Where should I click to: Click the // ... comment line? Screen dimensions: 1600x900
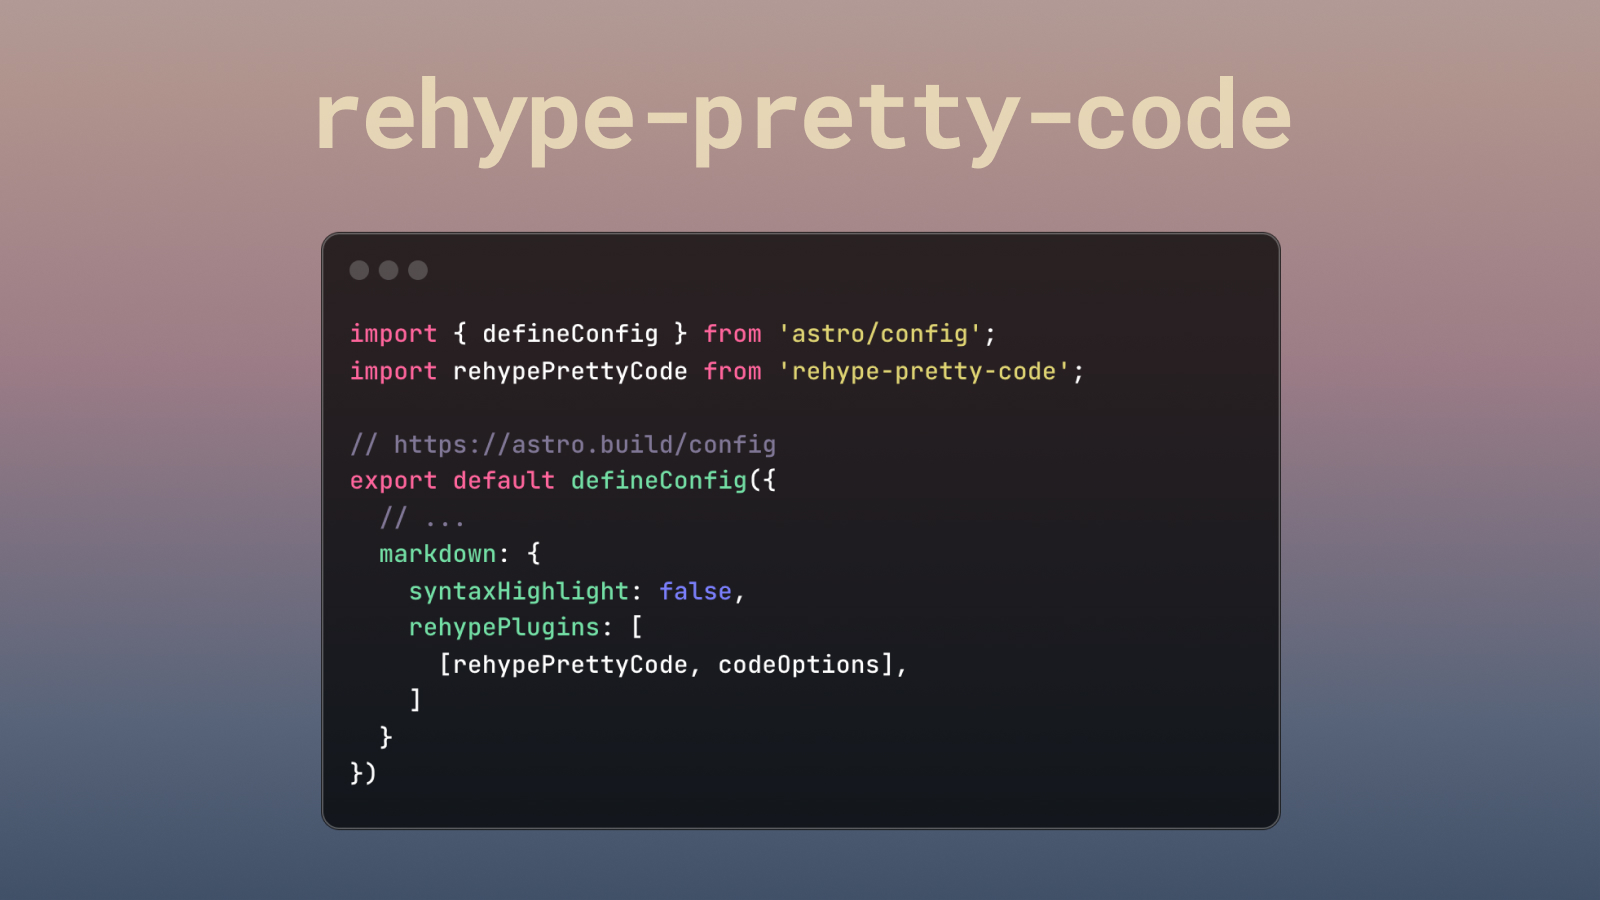pyautogui.click(x=423, y=517)
